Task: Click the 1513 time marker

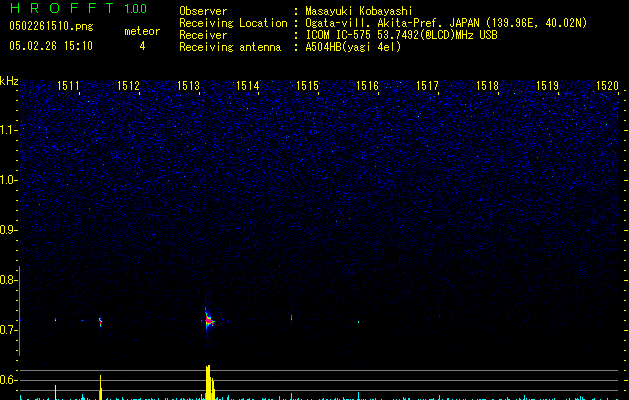Action: [x=188, y=86]
